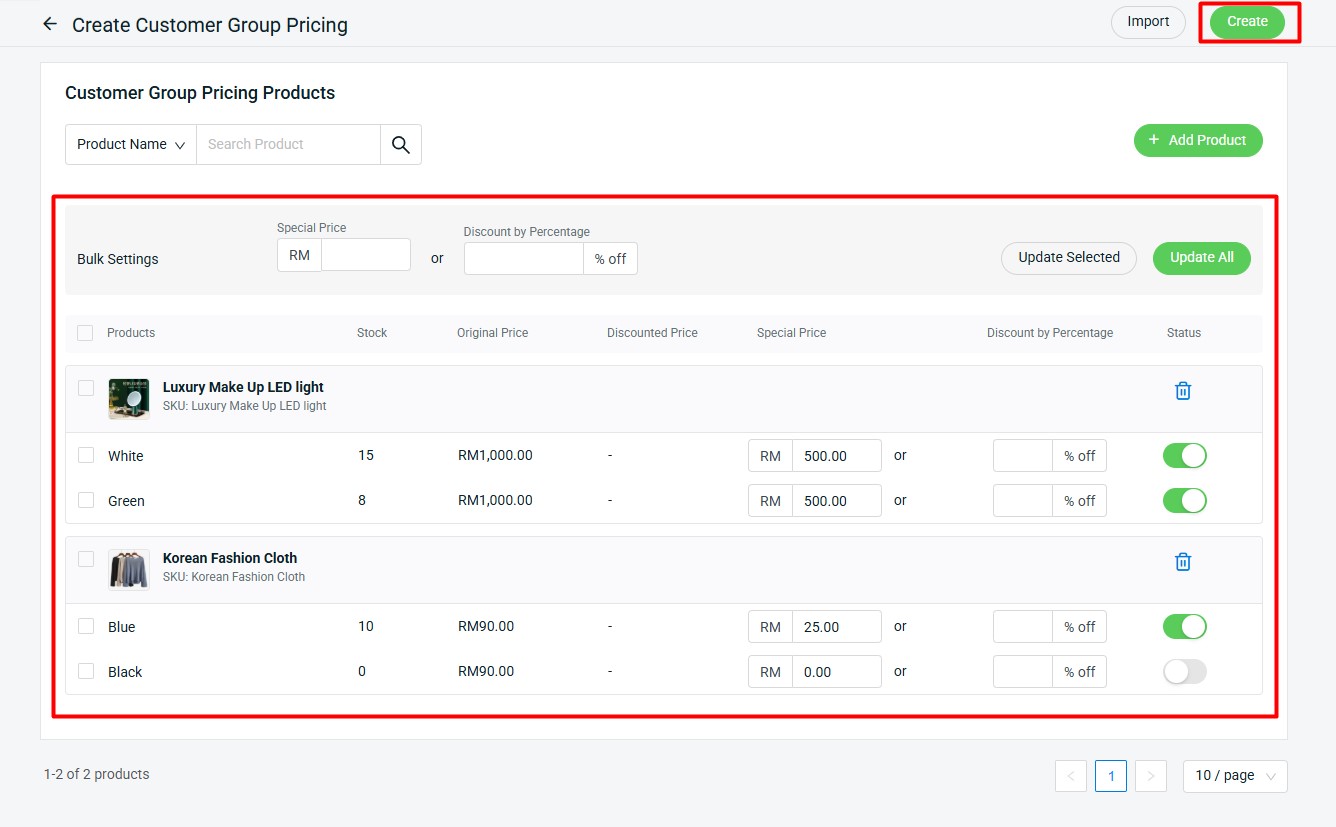1336x827 pixels.
Task: Click the Create button
Action: (x=1247, y=21)
